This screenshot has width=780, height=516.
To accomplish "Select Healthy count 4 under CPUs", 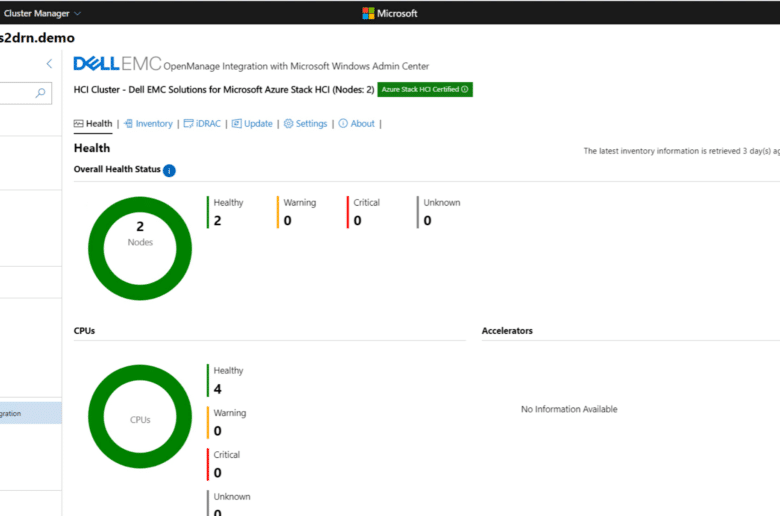I will tap(225, 381).
